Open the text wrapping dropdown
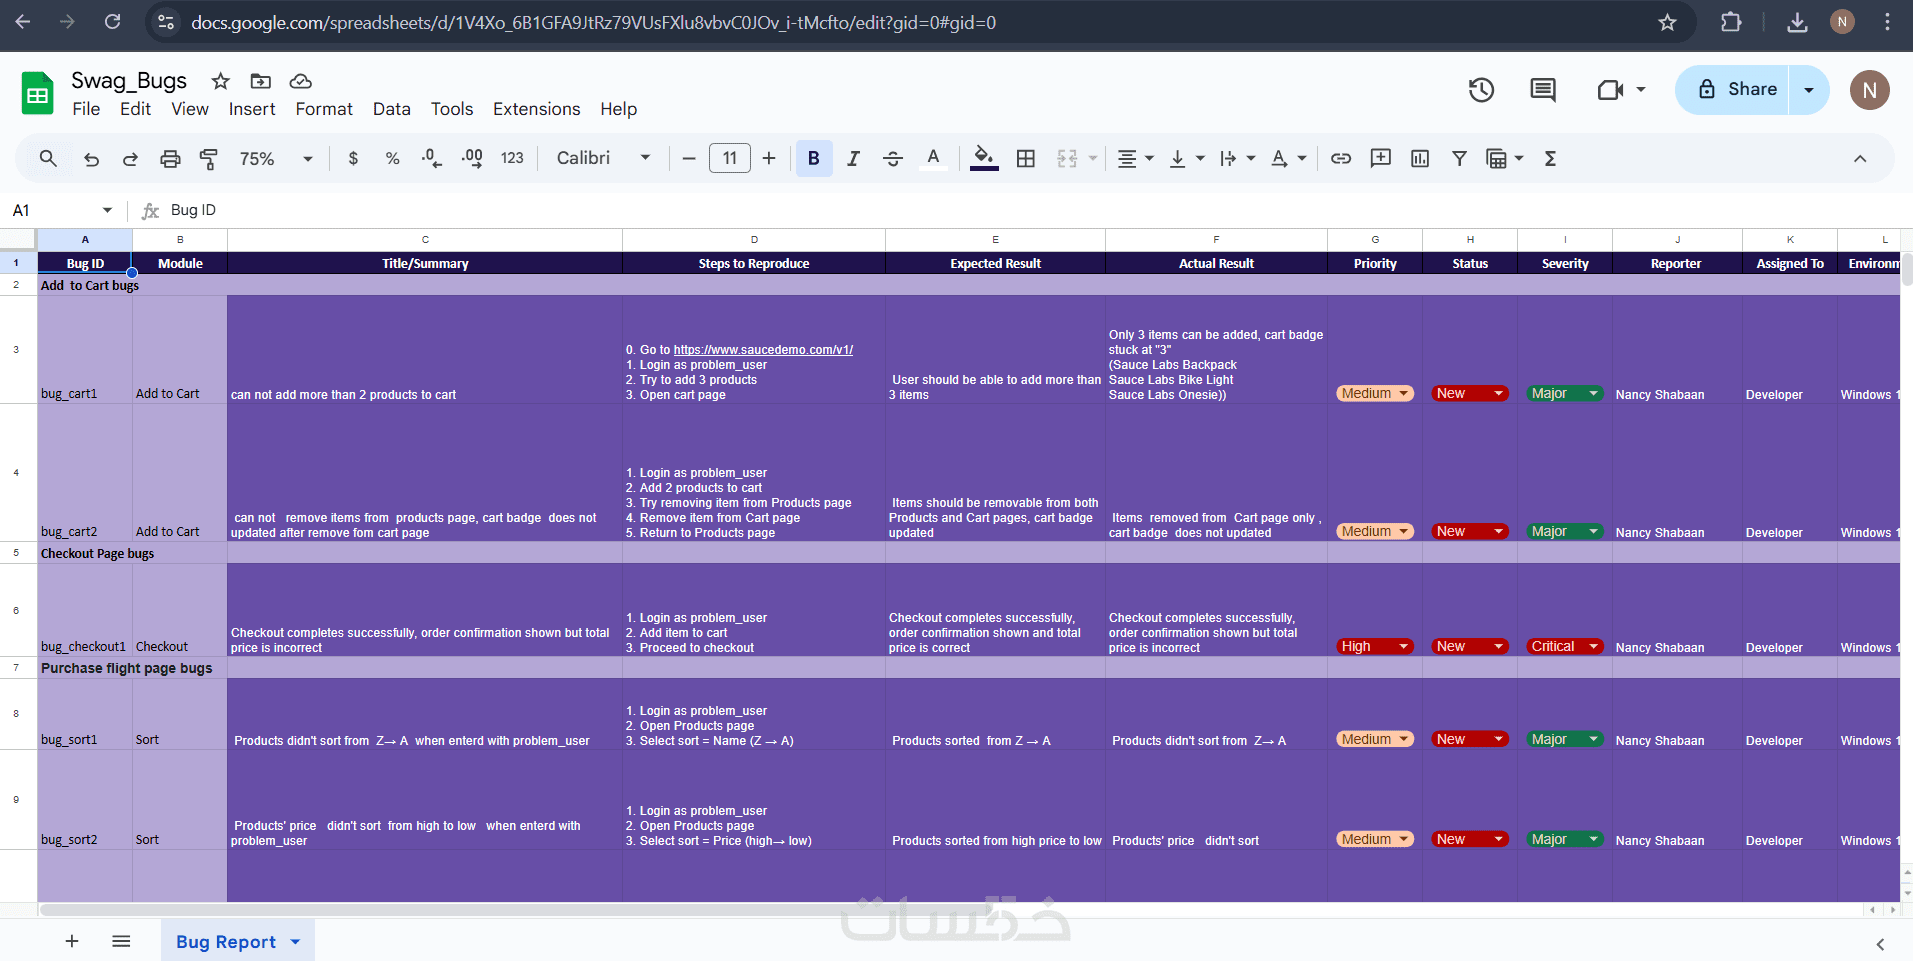Screen dimensions: 1913x961 1237,158
